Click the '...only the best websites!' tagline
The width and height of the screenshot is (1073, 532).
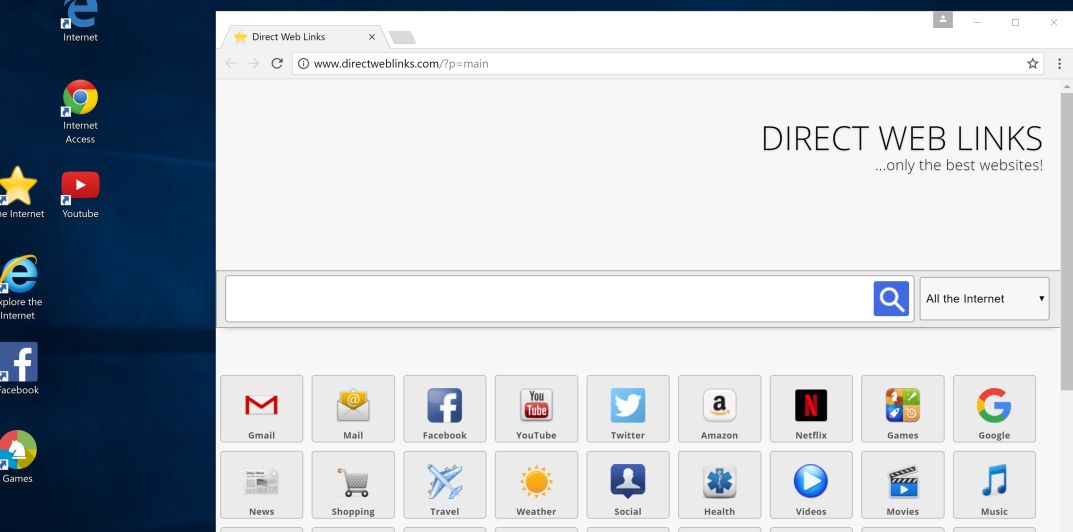tap(959, 165)
